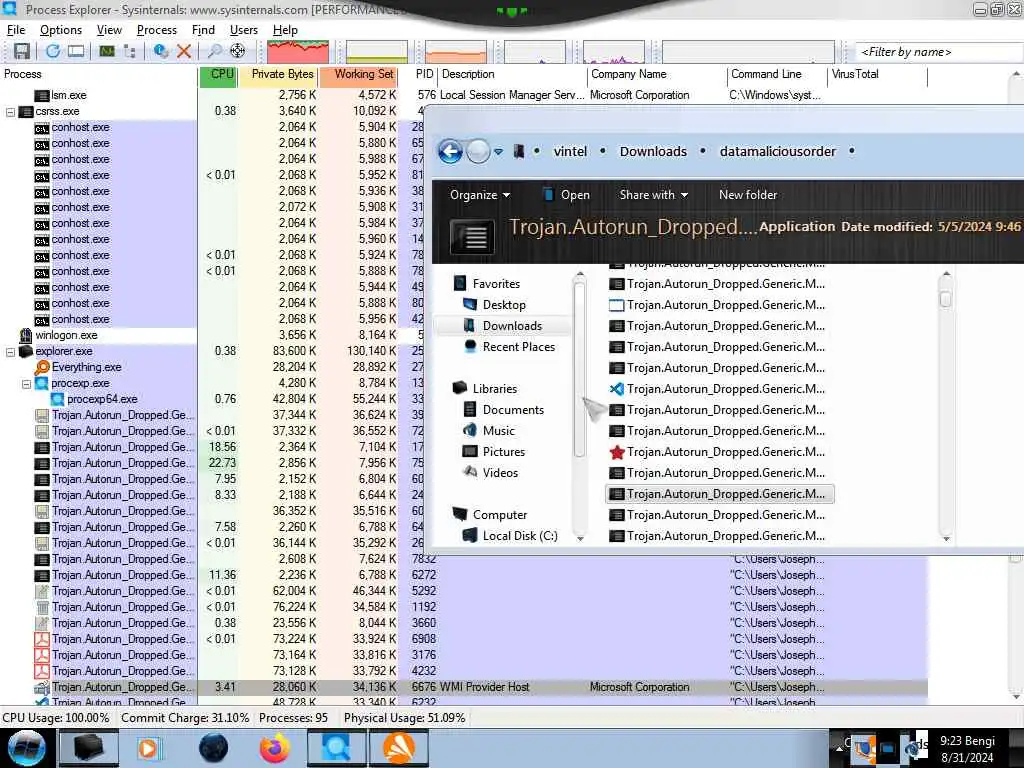
Task: Open the Organize dropdown menu
Action: (480, 195)
